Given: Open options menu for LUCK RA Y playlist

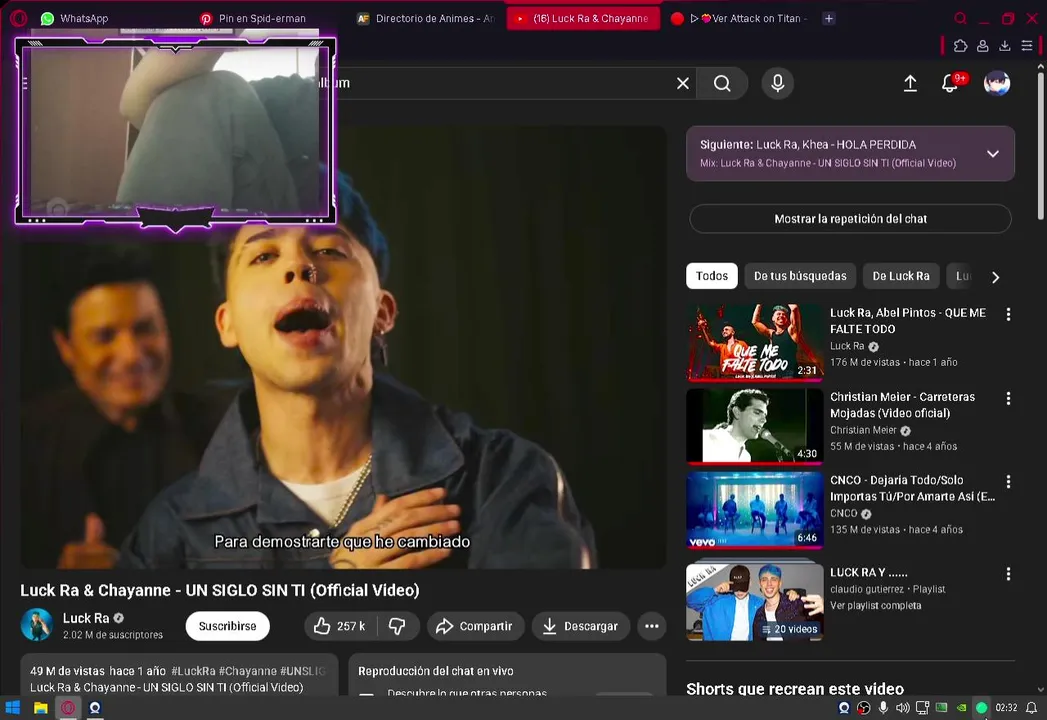Looking at the screenshot, I should coord(1008,574).
